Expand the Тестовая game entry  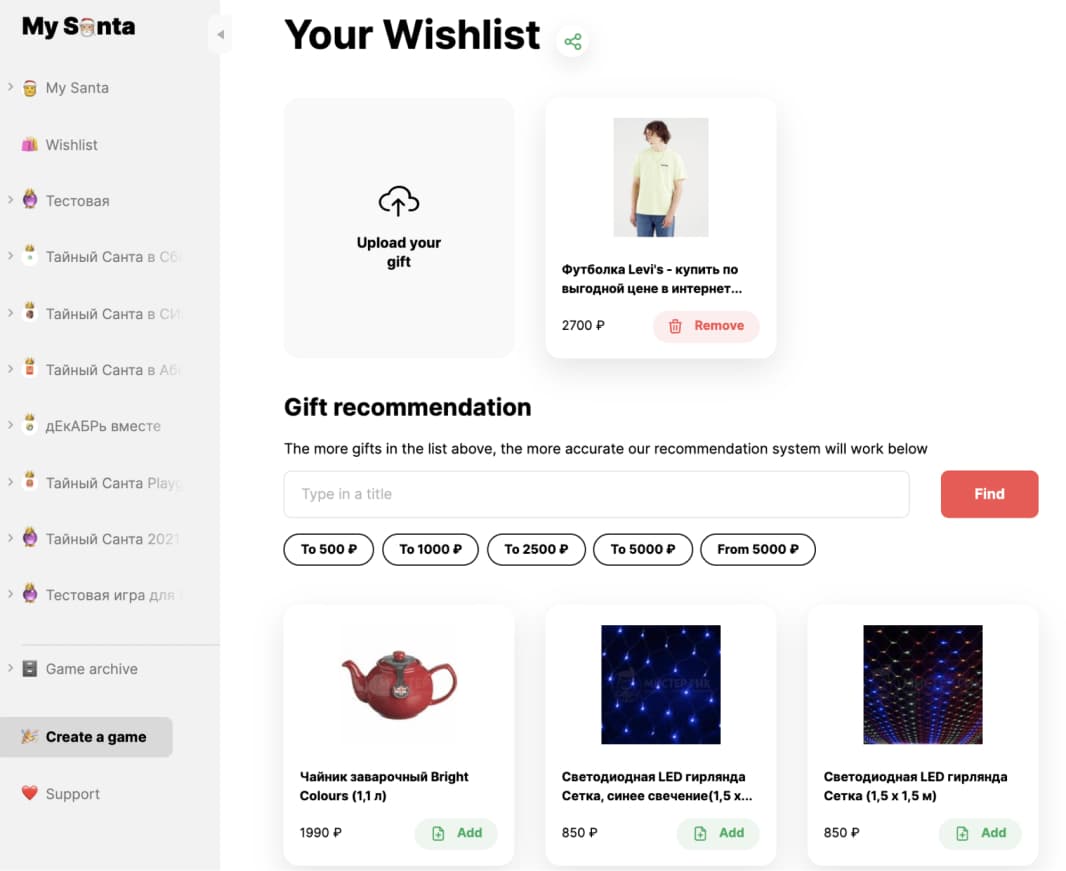pos(10,199)
